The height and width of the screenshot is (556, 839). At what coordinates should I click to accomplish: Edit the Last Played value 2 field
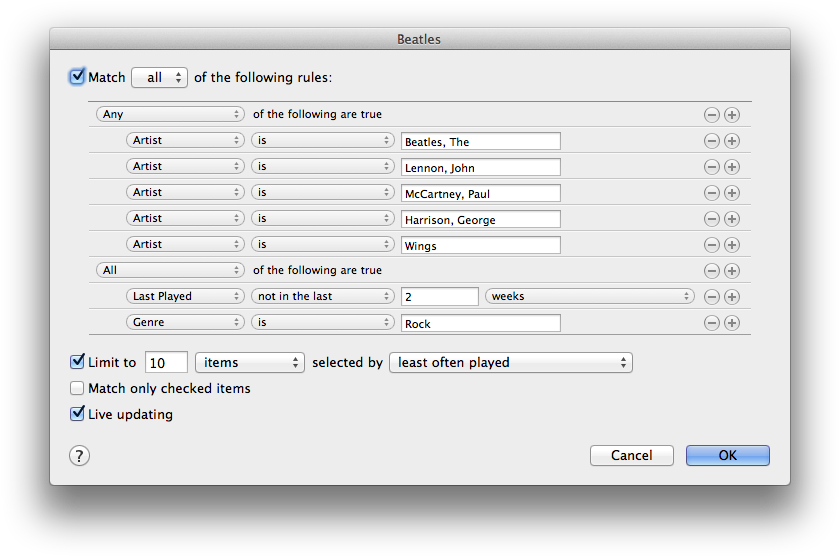point(440,296)
